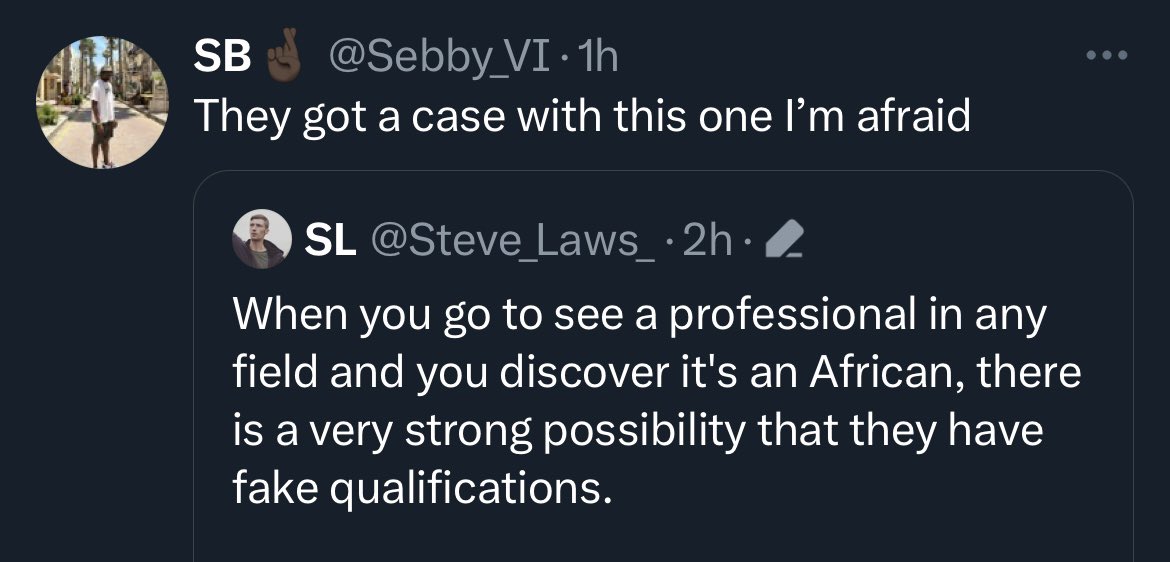
Task: Open SB's profile picture
Action: (104, 102)
